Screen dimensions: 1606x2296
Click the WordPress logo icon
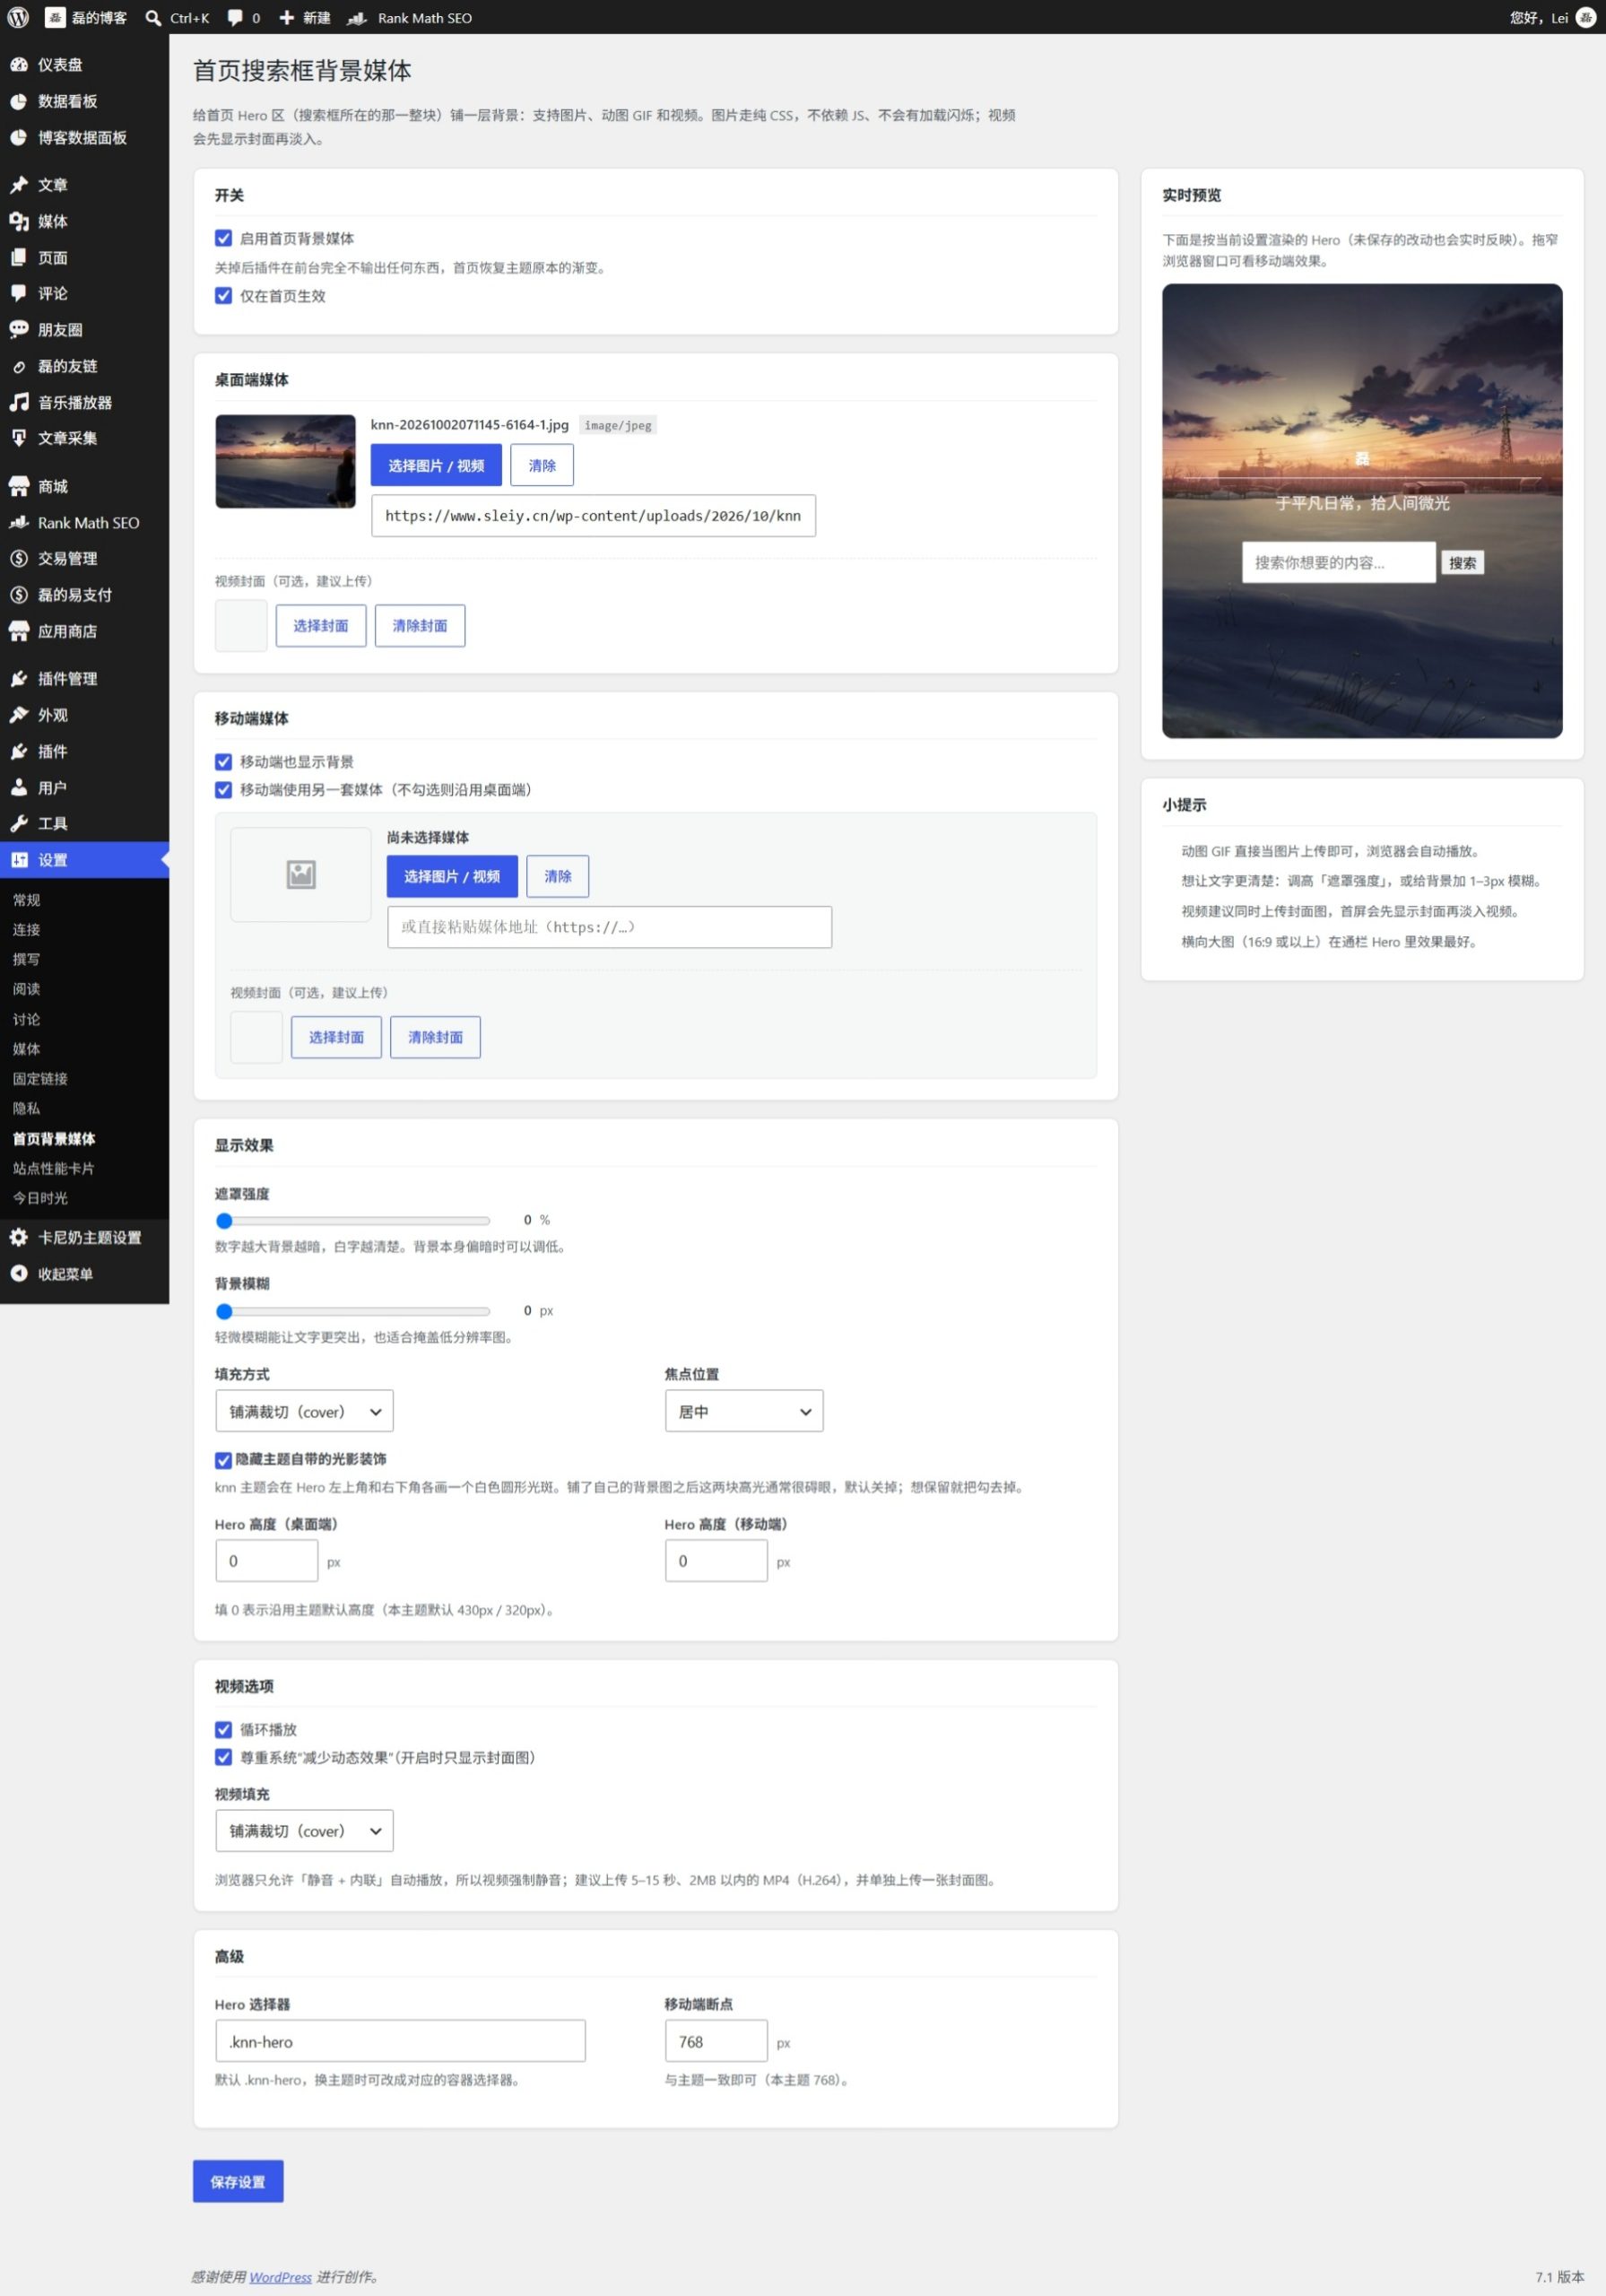(18, 17)
